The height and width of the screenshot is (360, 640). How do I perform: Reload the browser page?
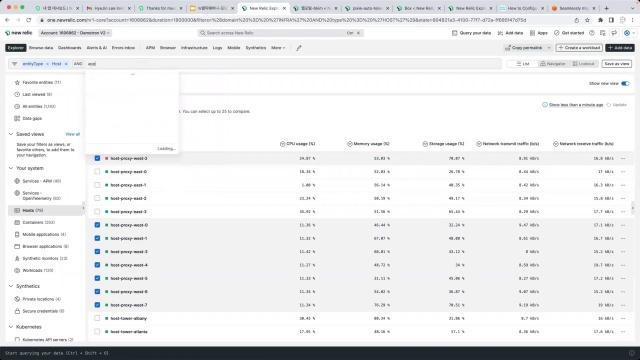[29, 20]
